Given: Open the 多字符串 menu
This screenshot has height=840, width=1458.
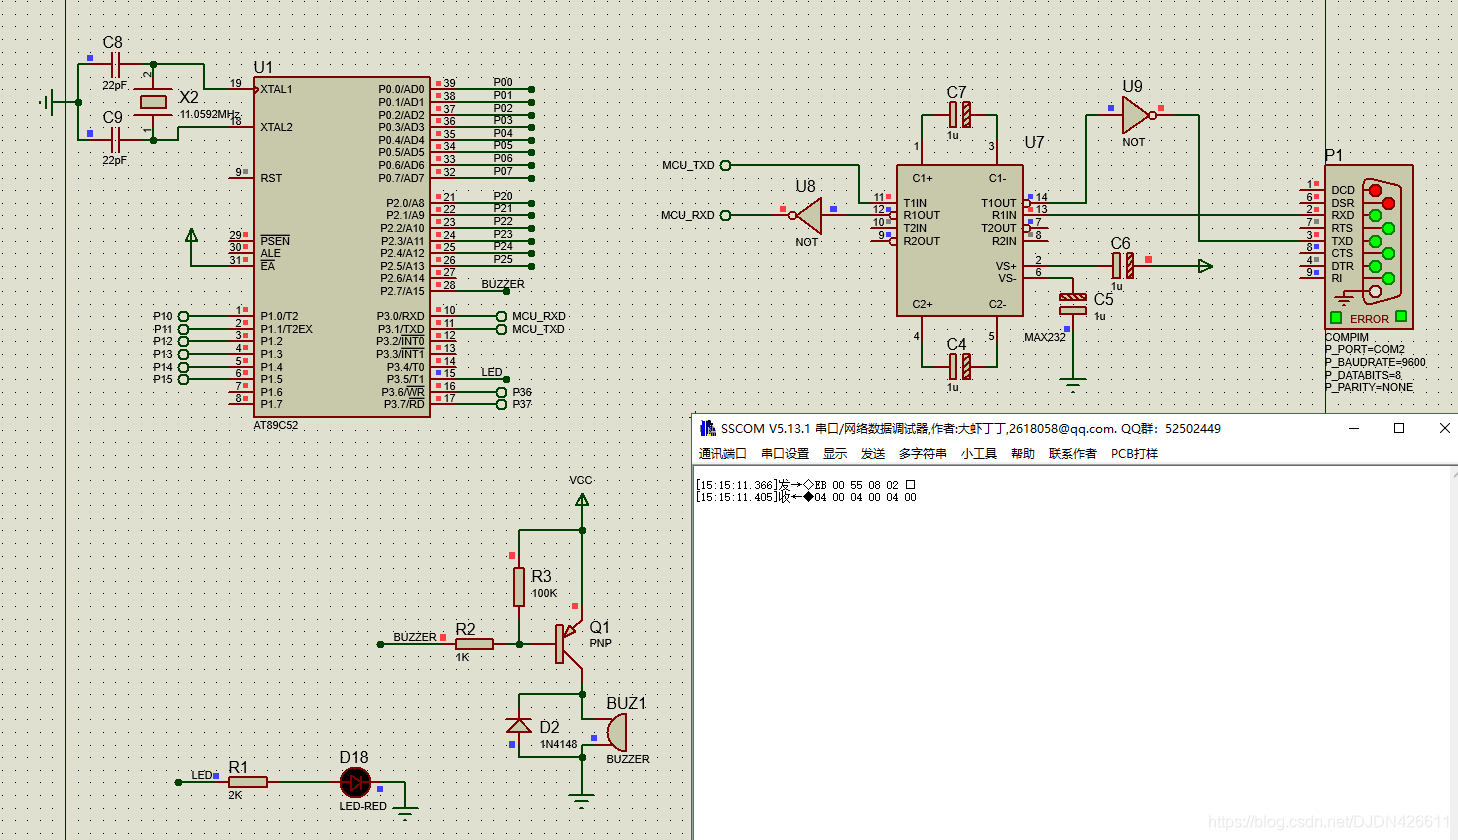Looking at the screenshot, I should [x=922, y=454].
